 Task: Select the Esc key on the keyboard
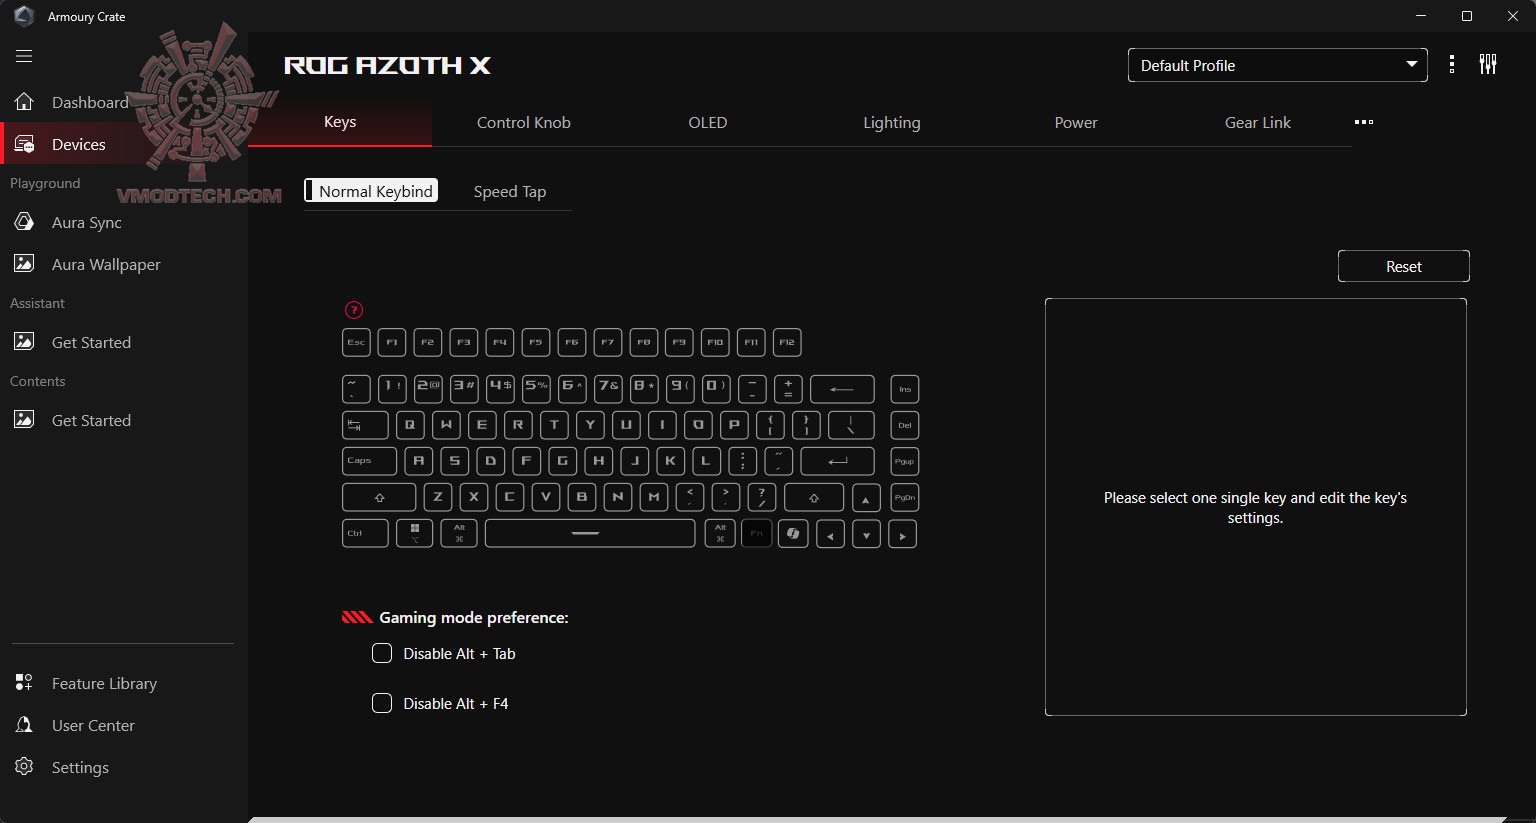(356, 342)
